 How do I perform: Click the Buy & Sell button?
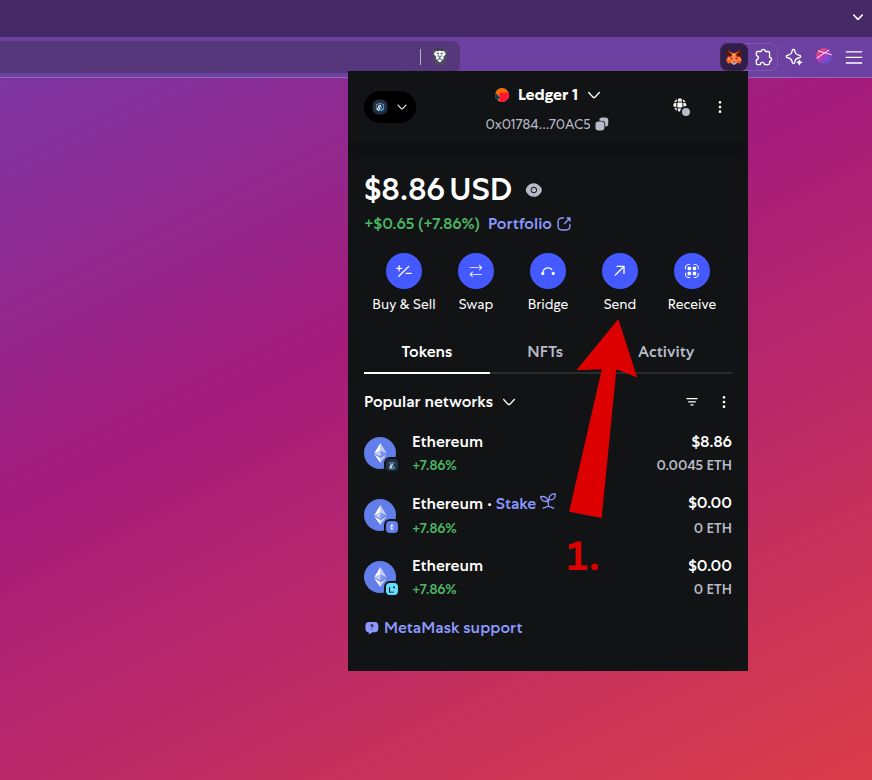404,282
